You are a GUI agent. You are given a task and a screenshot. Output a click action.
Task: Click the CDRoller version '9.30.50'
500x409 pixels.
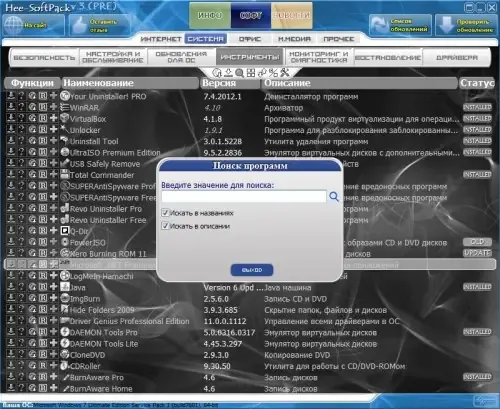[x=217, y=366]
